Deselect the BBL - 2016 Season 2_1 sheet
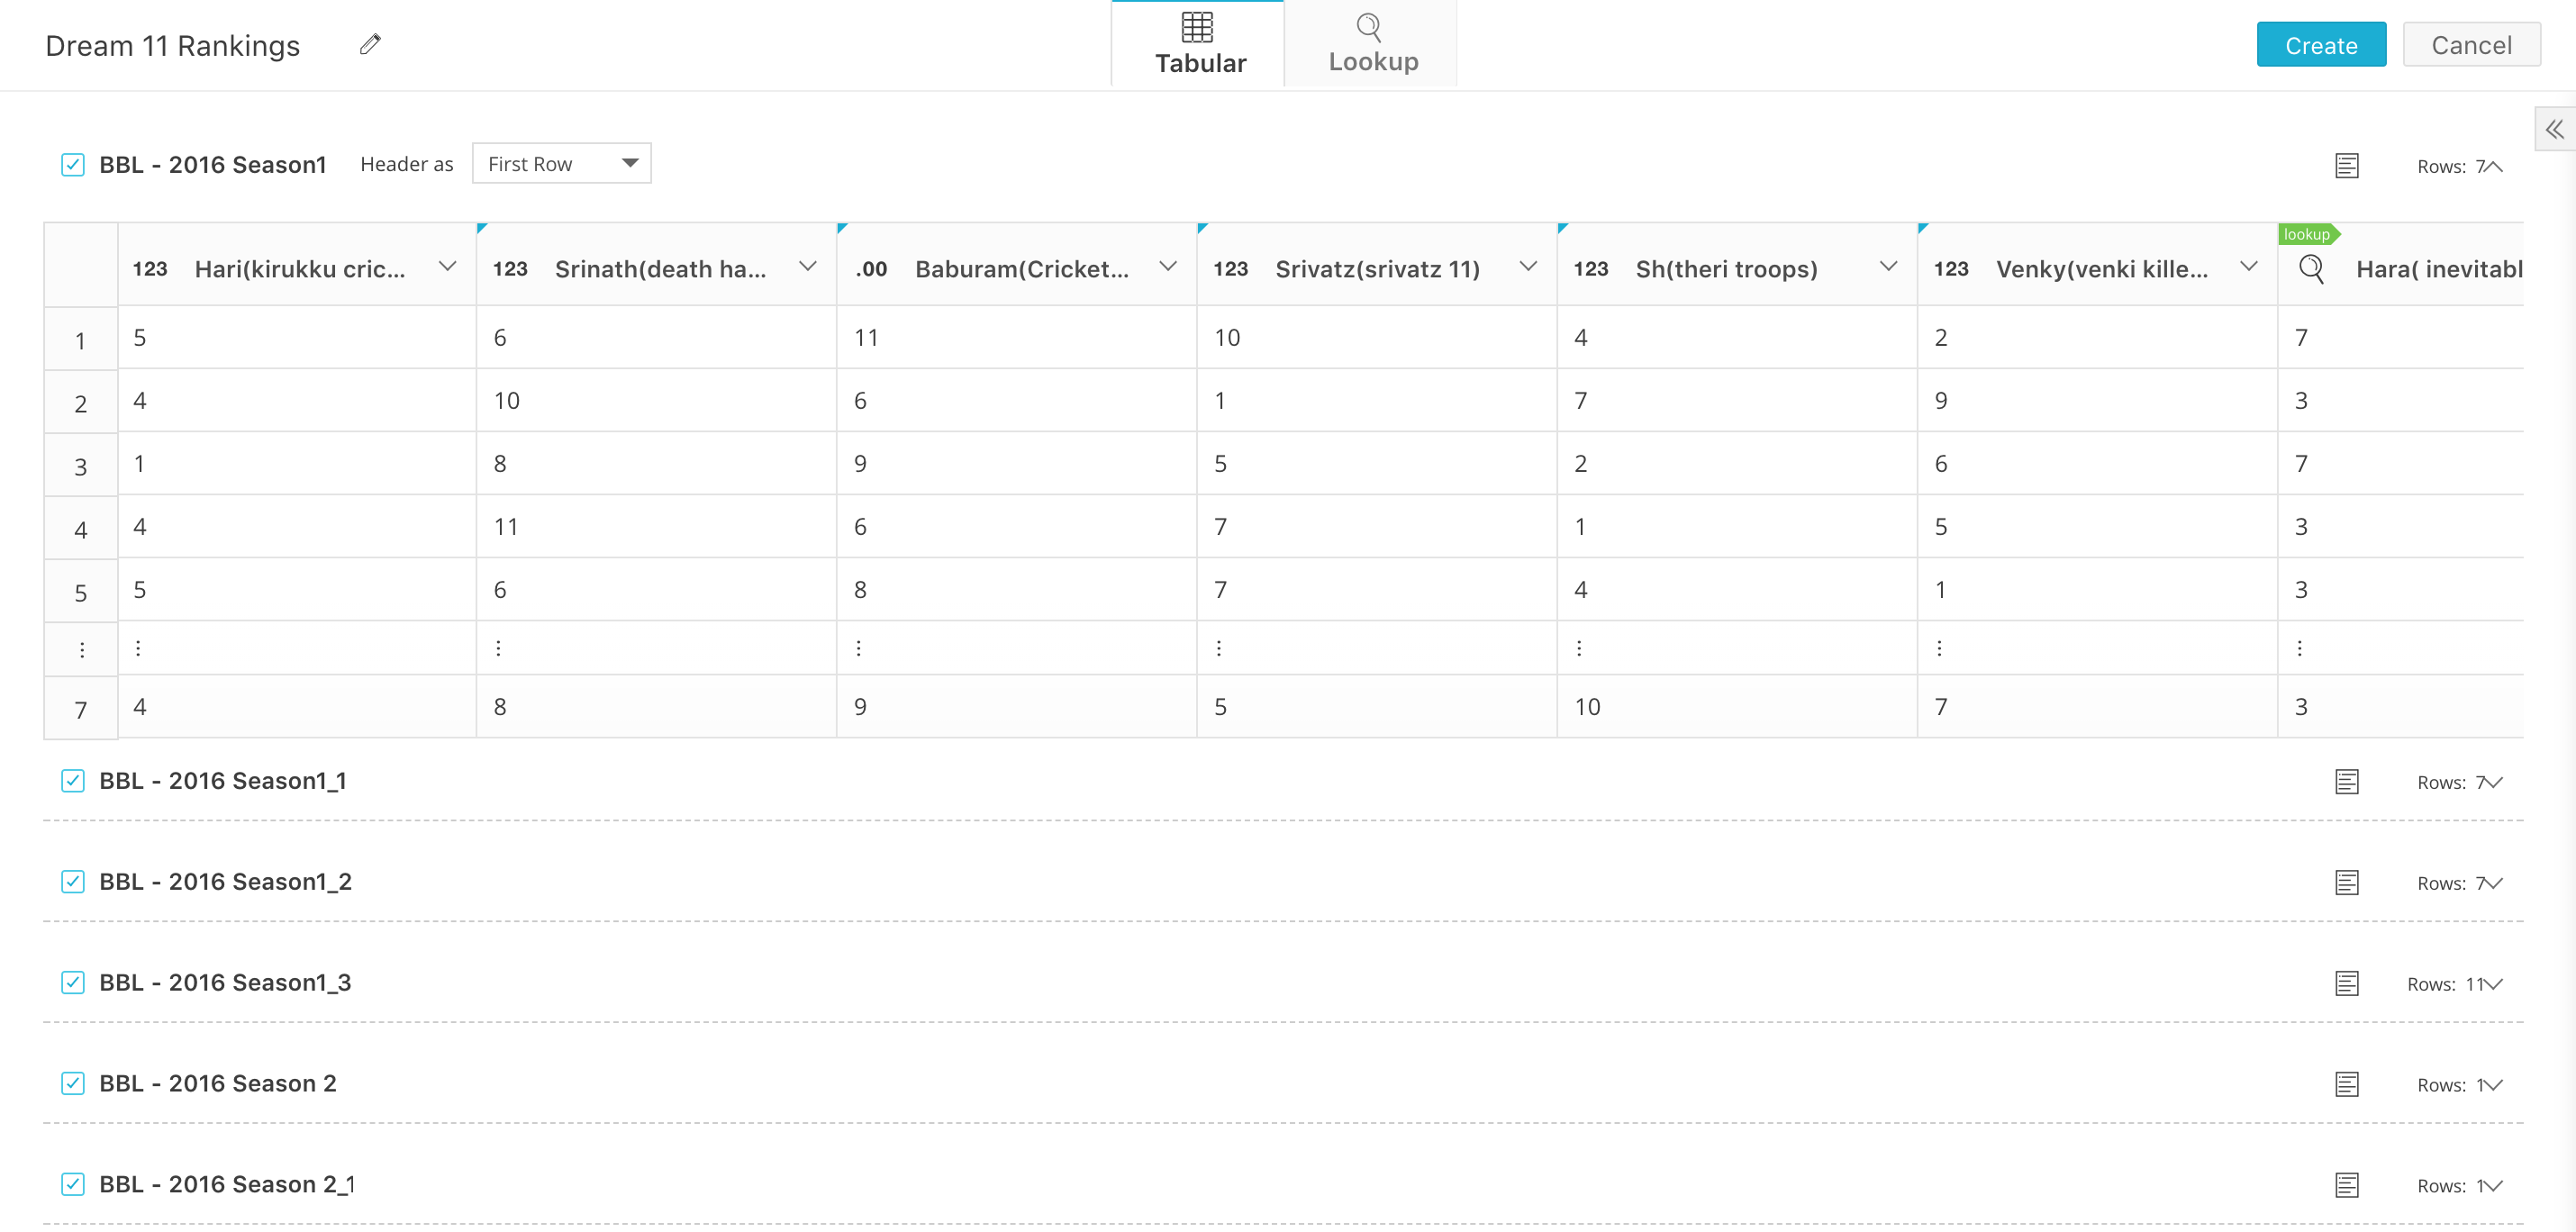Screen dimensions: 2576x1232 (73, 1184)
